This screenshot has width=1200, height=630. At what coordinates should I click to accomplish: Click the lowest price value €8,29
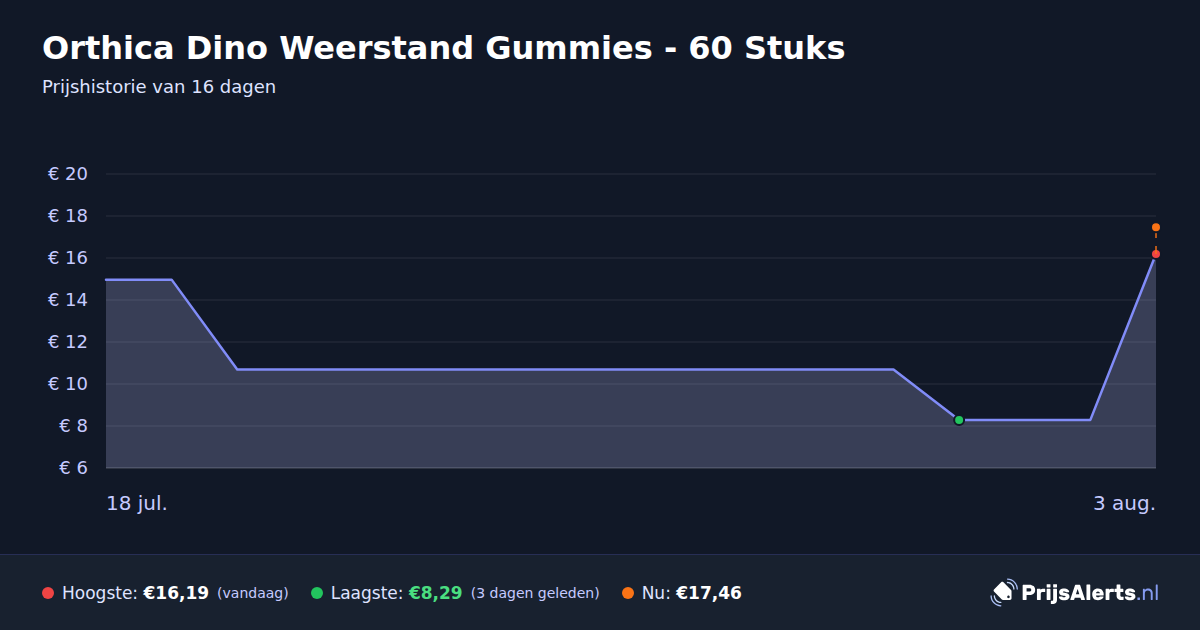click(x=435, y=593)
